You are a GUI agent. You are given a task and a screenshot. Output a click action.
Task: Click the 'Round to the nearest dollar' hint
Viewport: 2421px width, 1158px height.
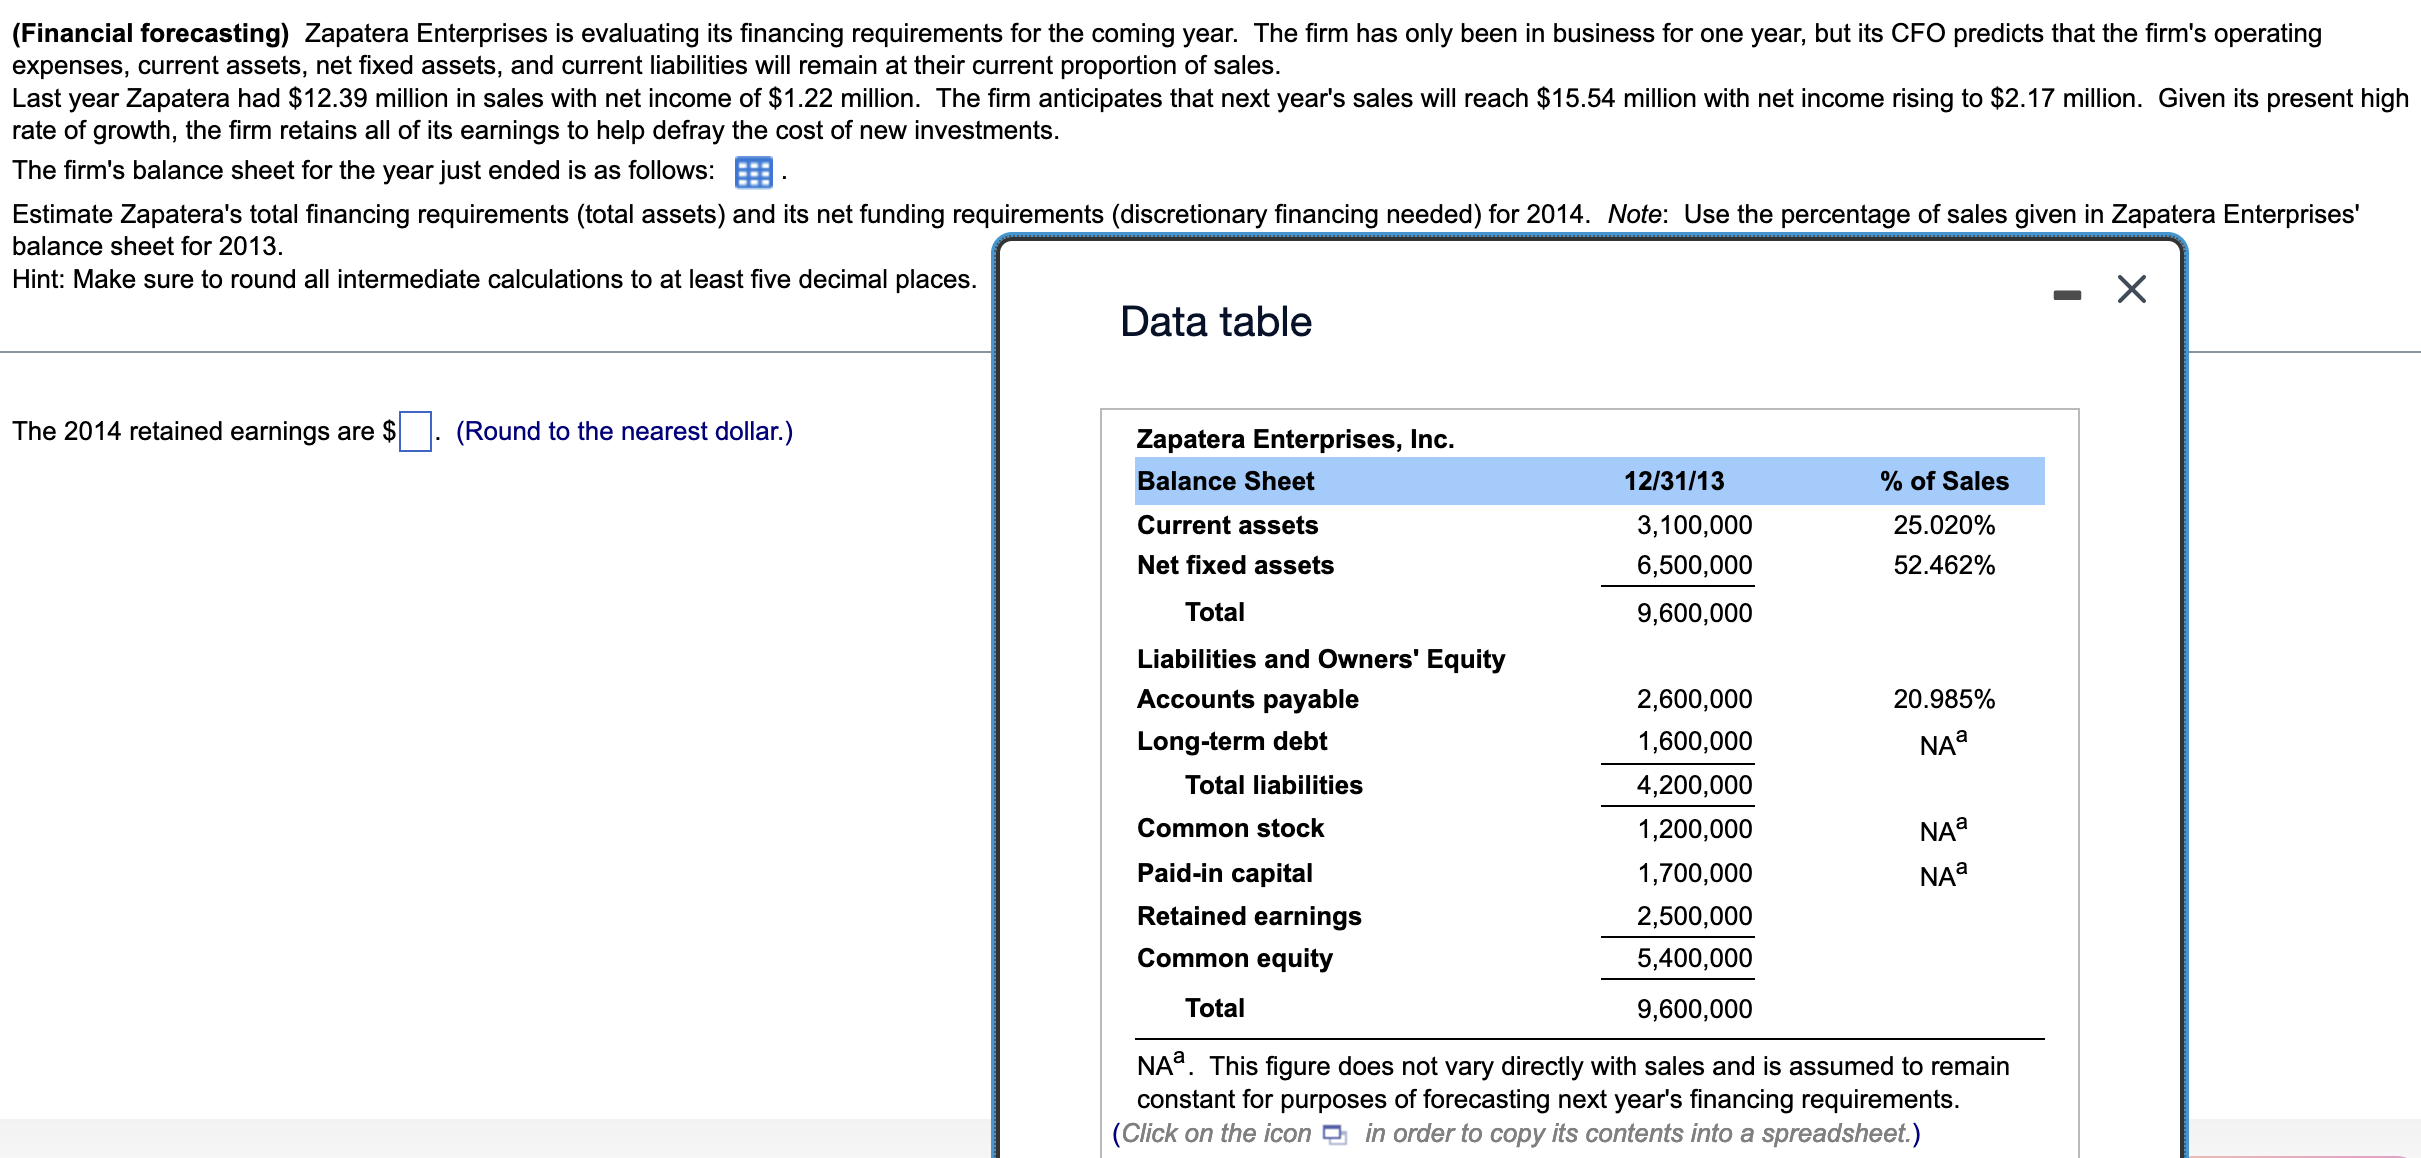[x=624, y=431]
